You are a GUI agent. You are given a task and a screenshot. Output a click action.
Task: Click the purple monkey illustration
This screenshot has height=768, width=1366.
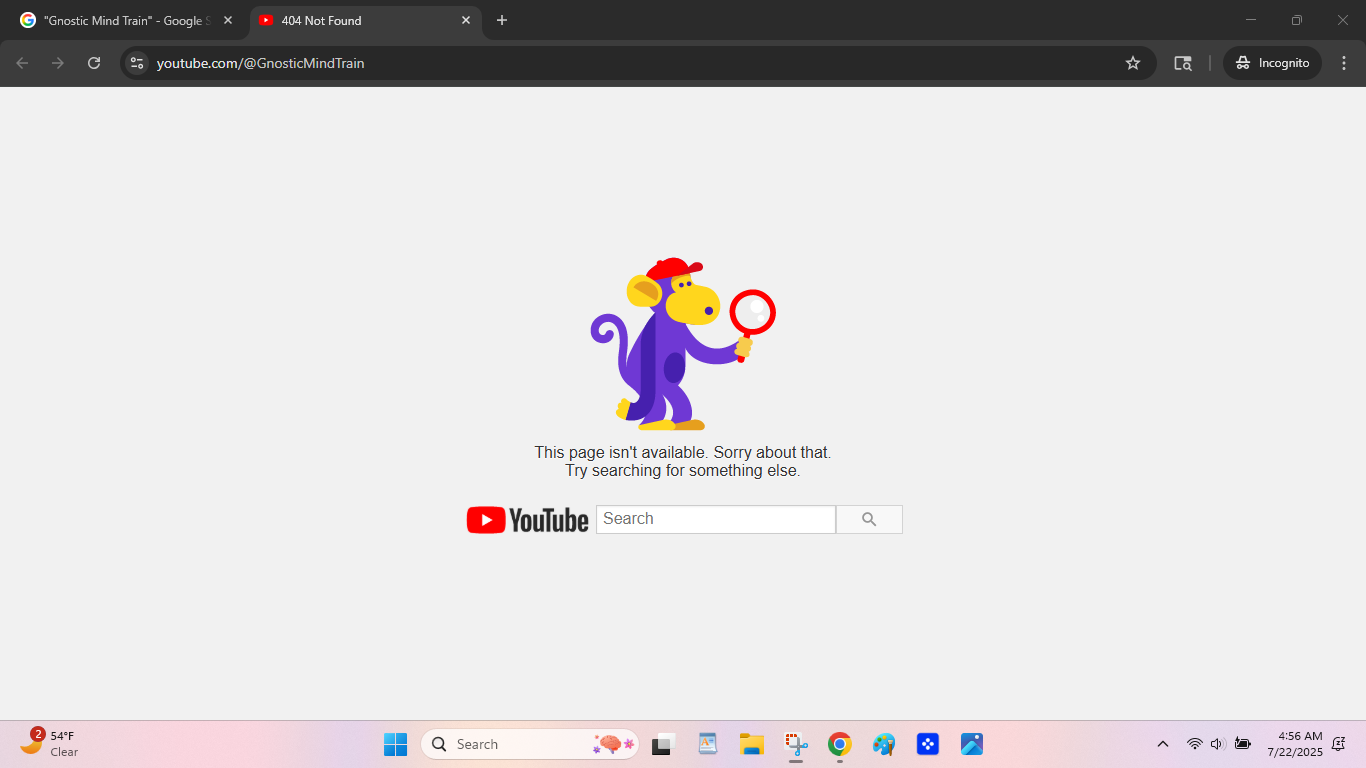click(x=682, y=344)
